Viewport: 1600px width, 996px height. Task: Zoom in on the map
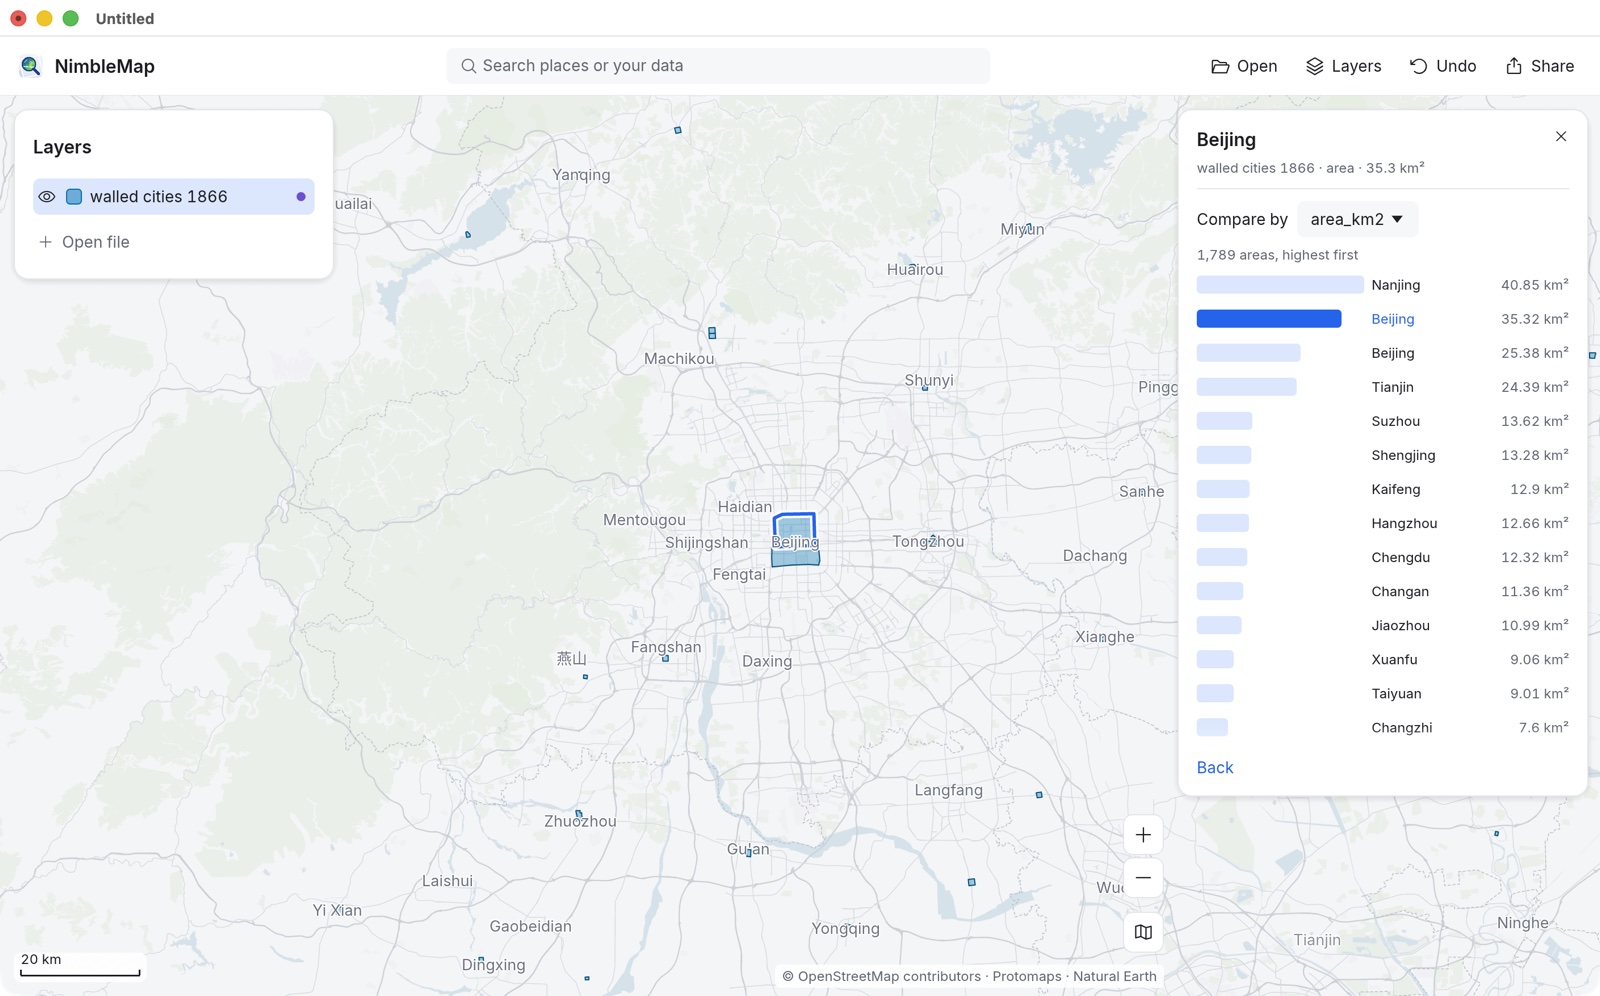tap(1143, 835)
